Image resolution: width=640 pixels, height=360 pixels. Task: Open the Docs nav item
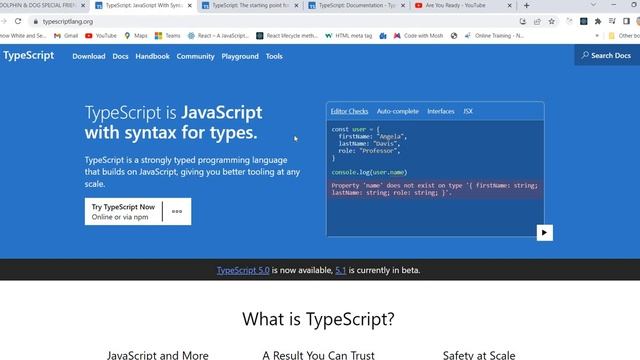click(120, 56)
